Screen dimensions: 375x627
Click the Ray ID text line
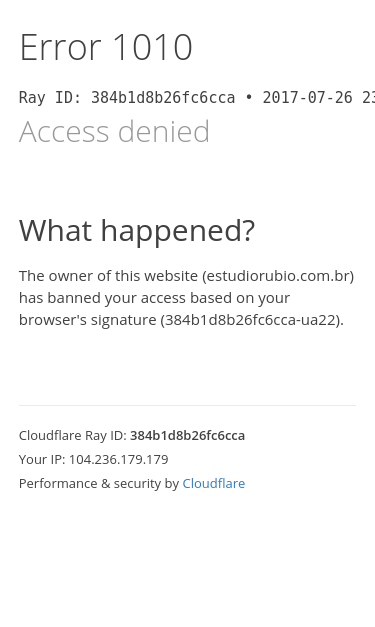tap(197, 98)
